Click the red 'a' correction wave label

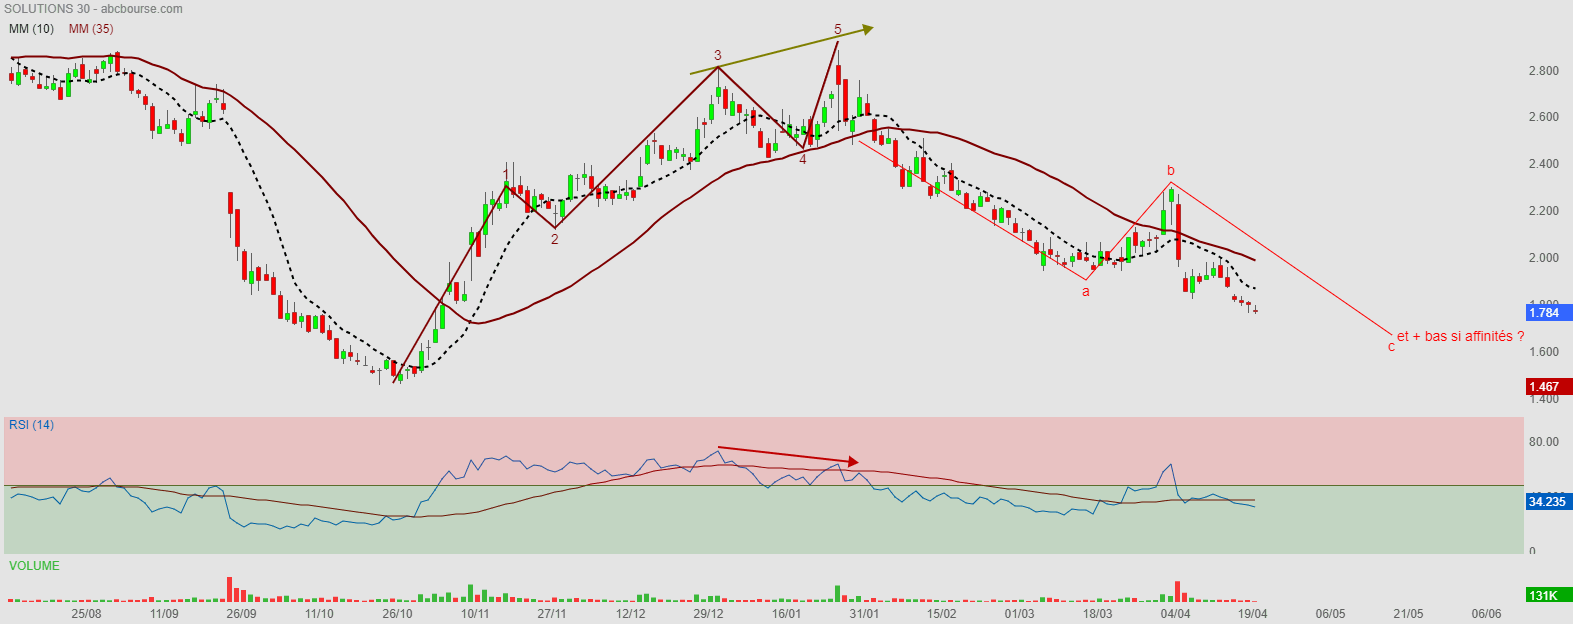[1086, 292]
